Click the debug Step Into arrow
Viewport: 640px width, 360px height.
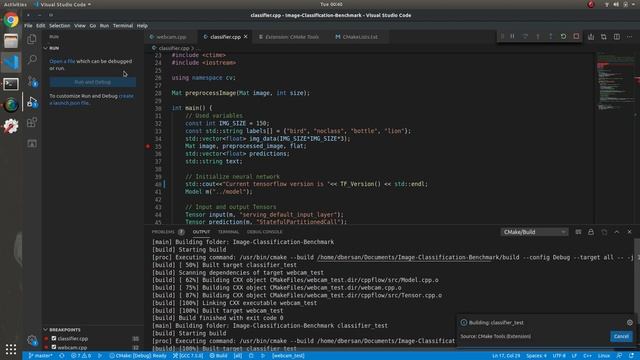pyautogui.click(x=538, y=37)
